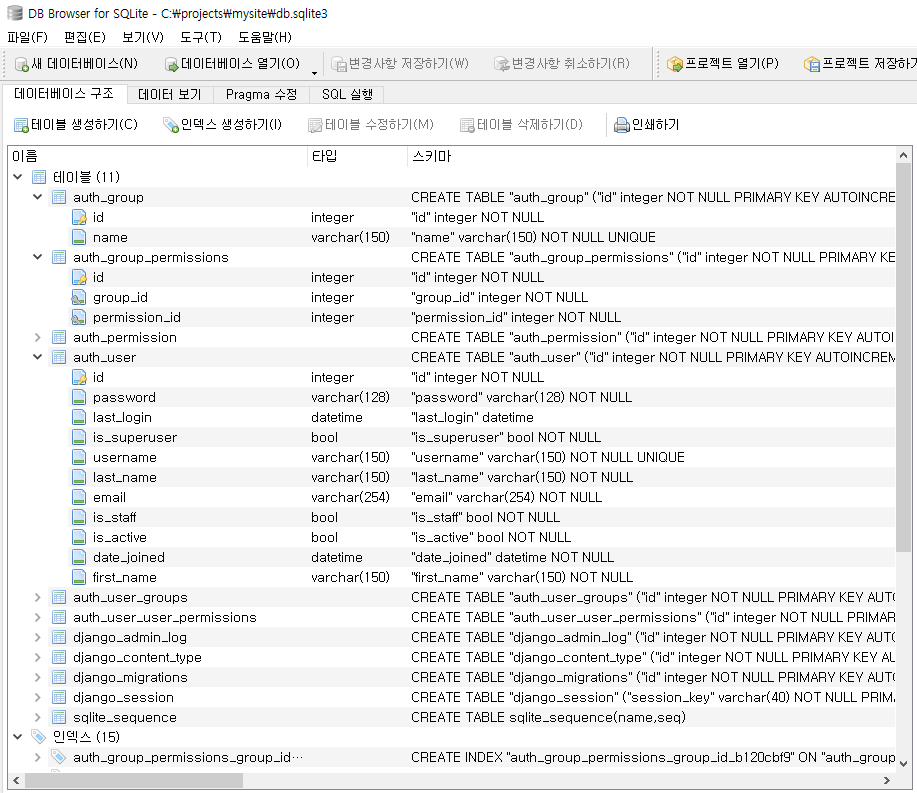Open the 도움말(H) menu
The image size is (917, 793).
264,37
